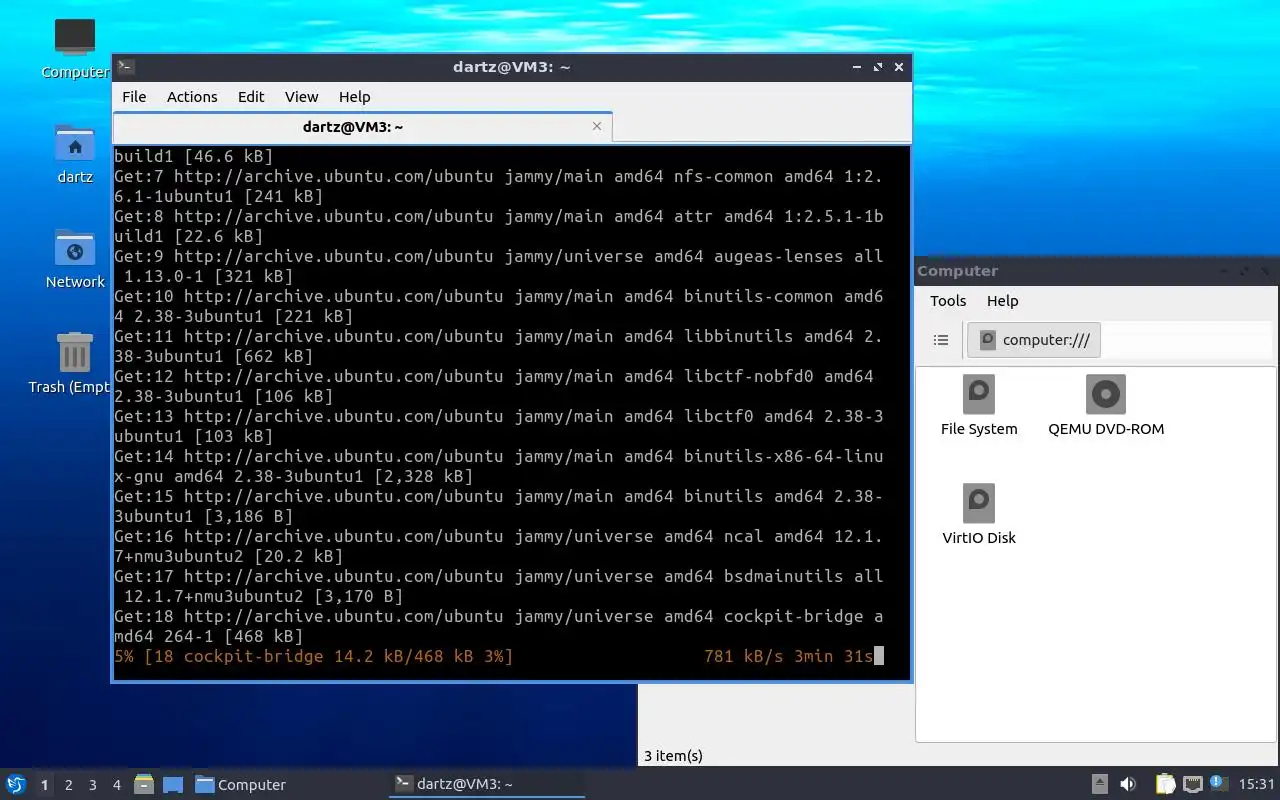This screenshot has width=1280, height=800.
Task: Switch to workspace 4 in the pager
Action: tap(116, 785)
